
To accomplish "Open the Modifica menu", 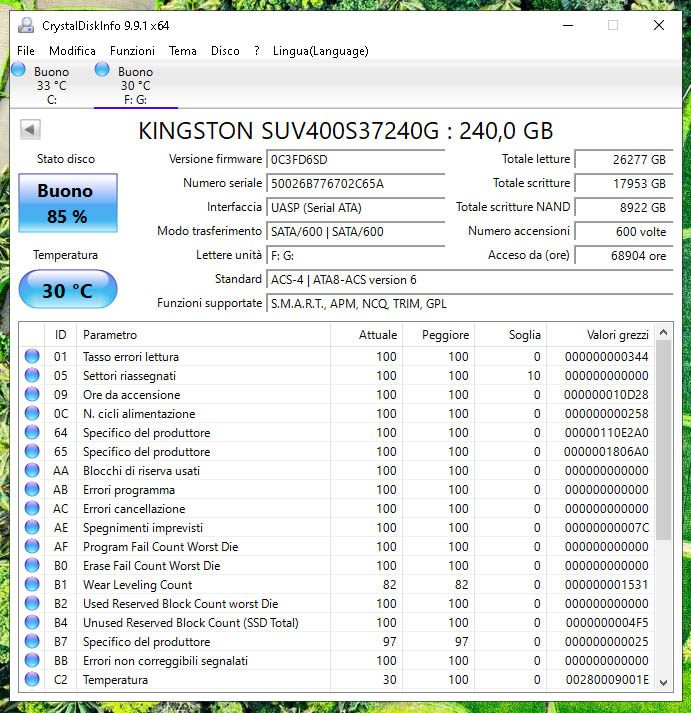I will pyautogui.click(x=72, y=50).
